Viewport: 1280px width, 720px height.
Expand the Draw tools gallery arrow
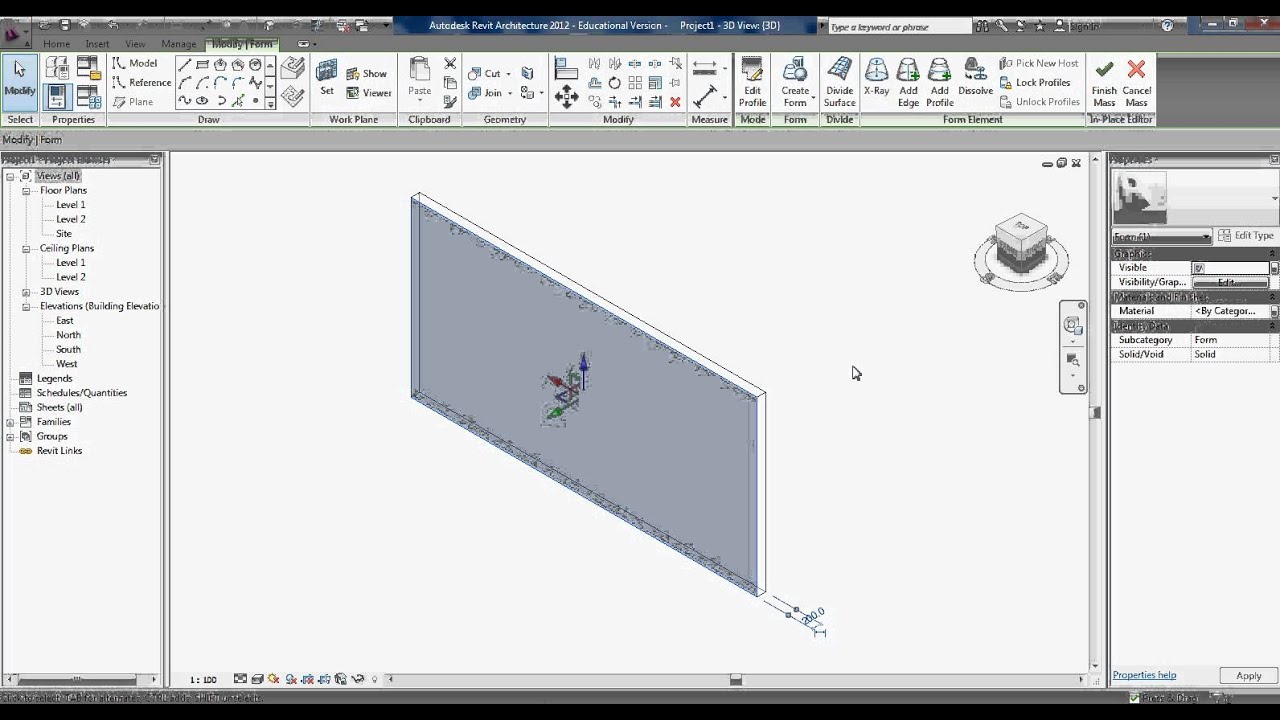click(270, 102)
